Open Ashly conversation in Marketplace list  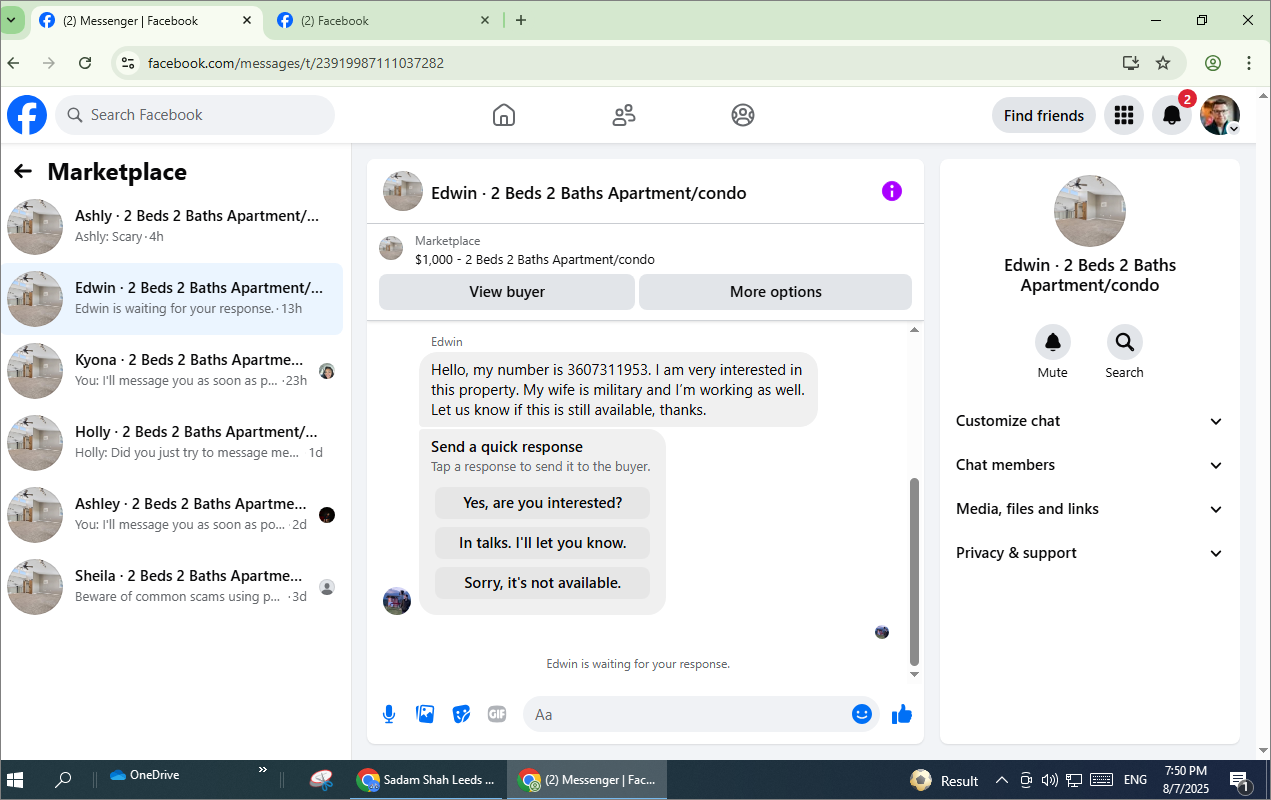172,226
